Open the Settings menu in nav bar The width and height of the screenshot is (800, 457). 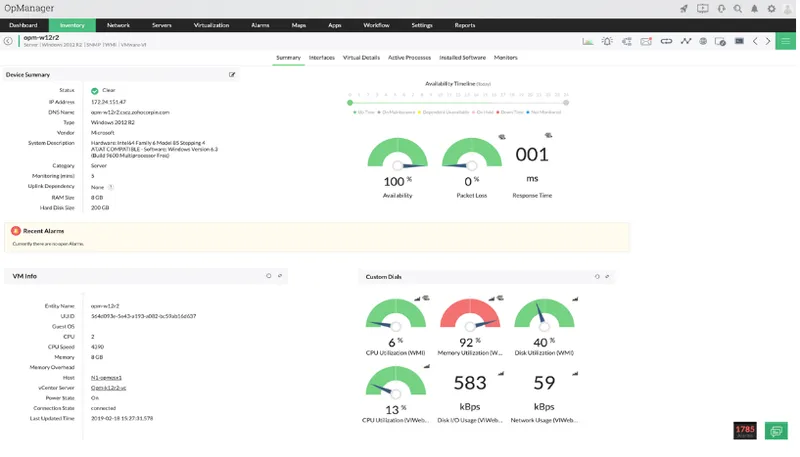coord(422,25)
